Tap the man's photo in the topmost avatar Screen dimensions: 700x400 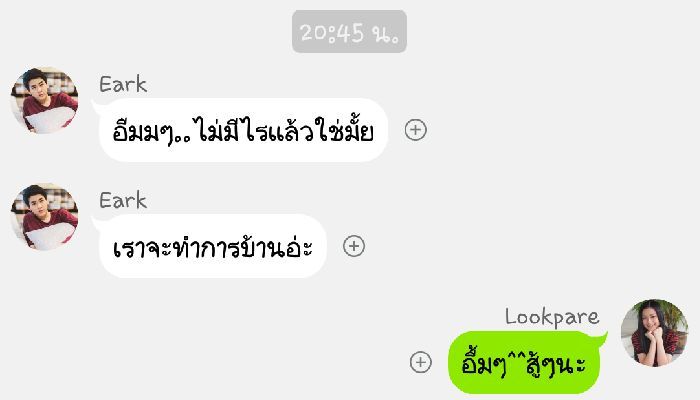point(44,100)
